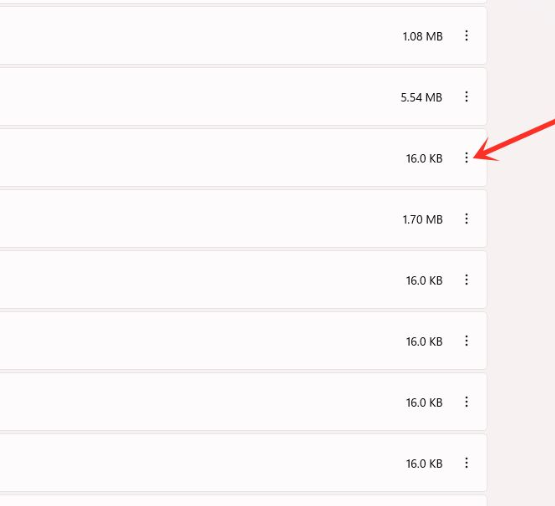Select the 5.54 MB app row
The width and height of the screenshot is (555, 506).
[x=243, y=97]
